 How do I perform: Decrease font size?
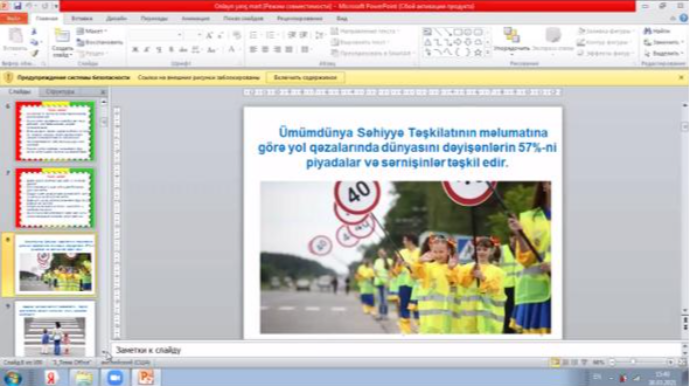[x=220, y=35]
